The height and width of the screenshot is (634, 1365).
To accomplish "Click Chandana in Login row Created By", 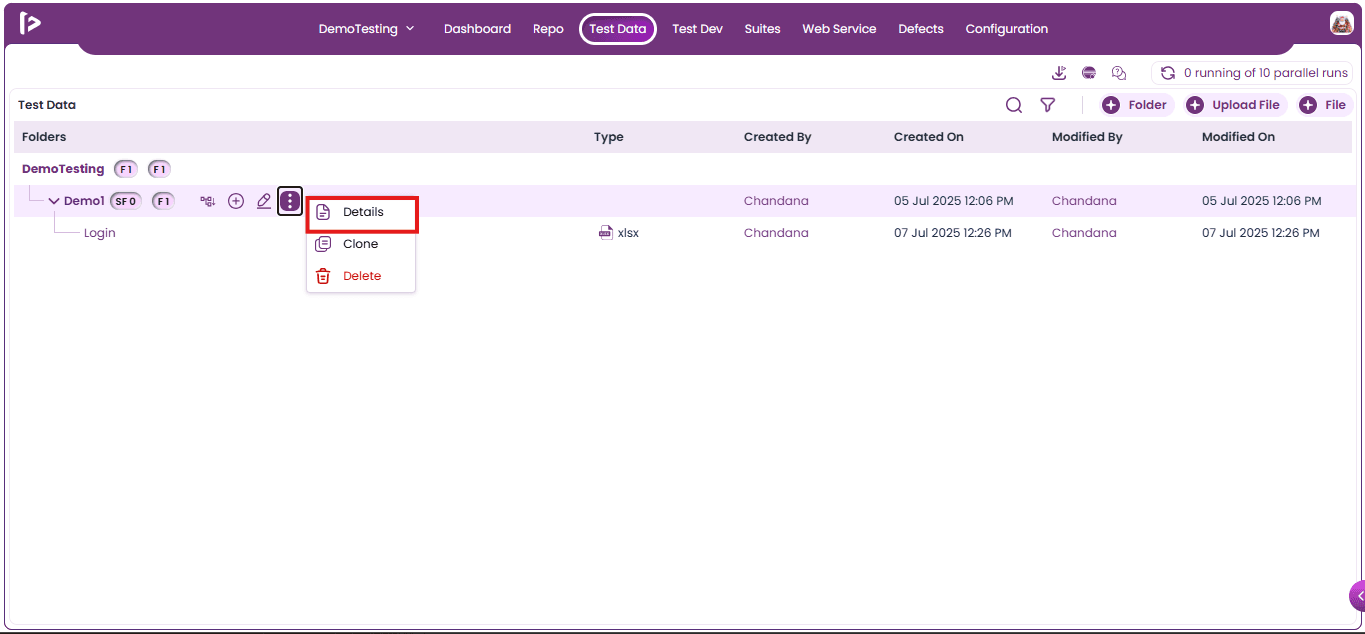I will pos(776,233).
